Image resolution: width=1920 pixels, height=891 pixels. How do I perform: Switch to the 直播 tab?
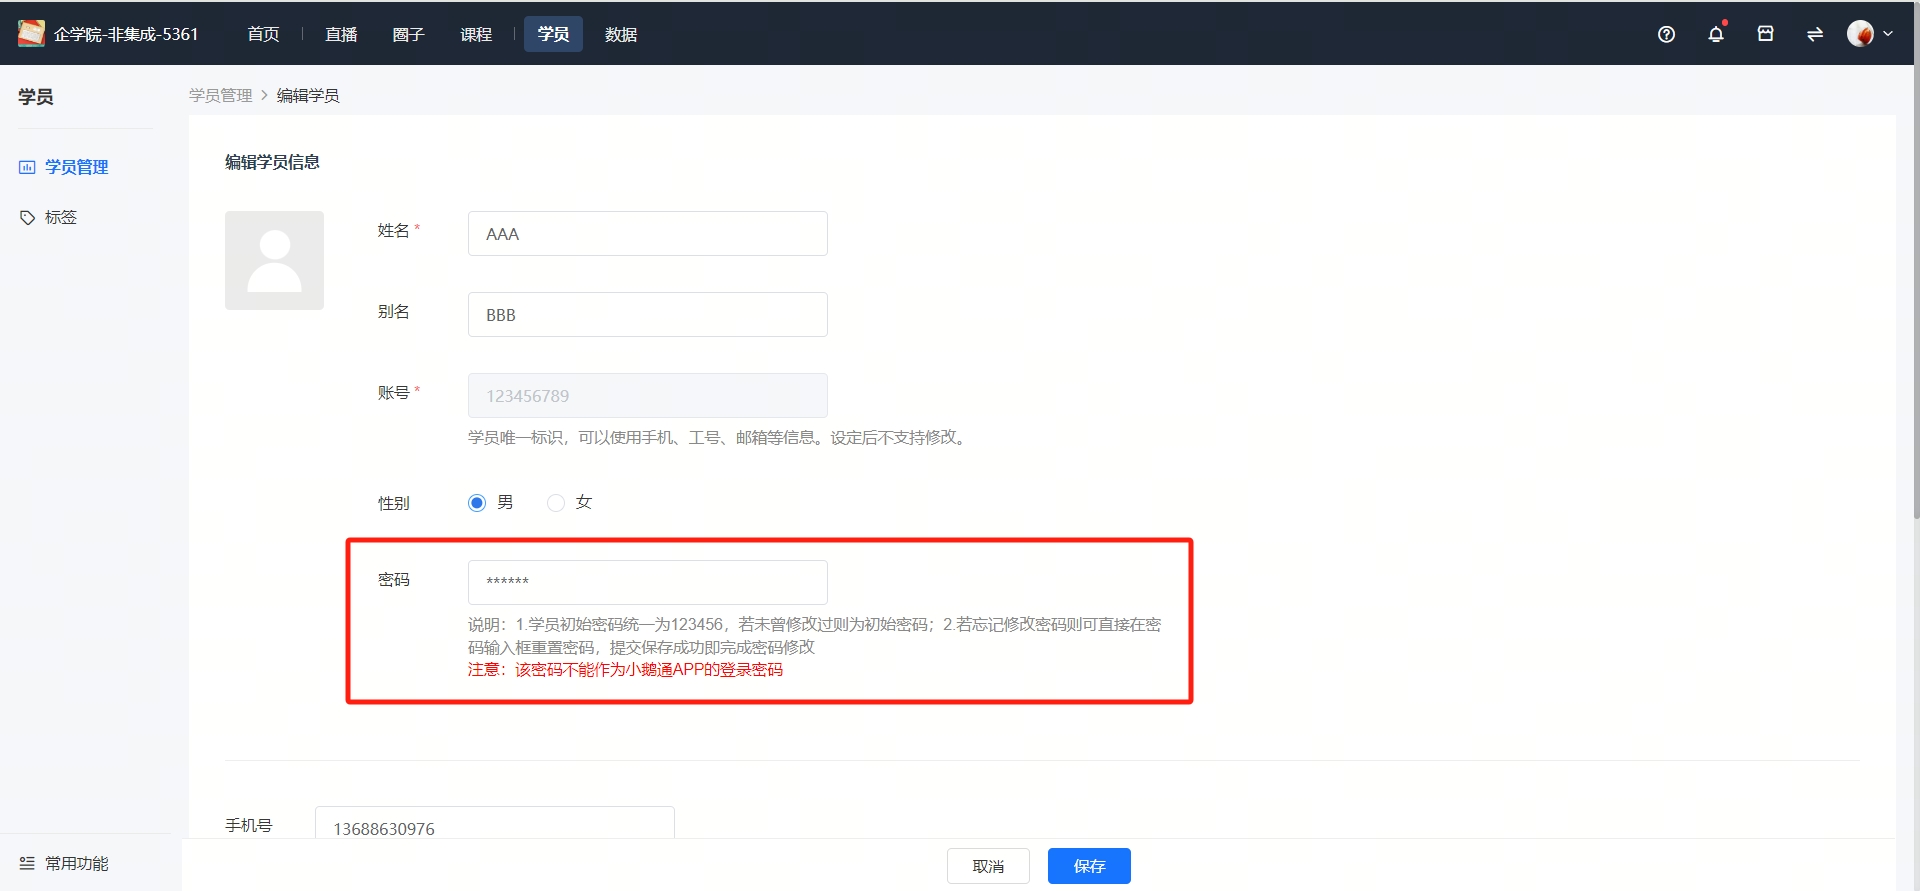click(341, 34)
